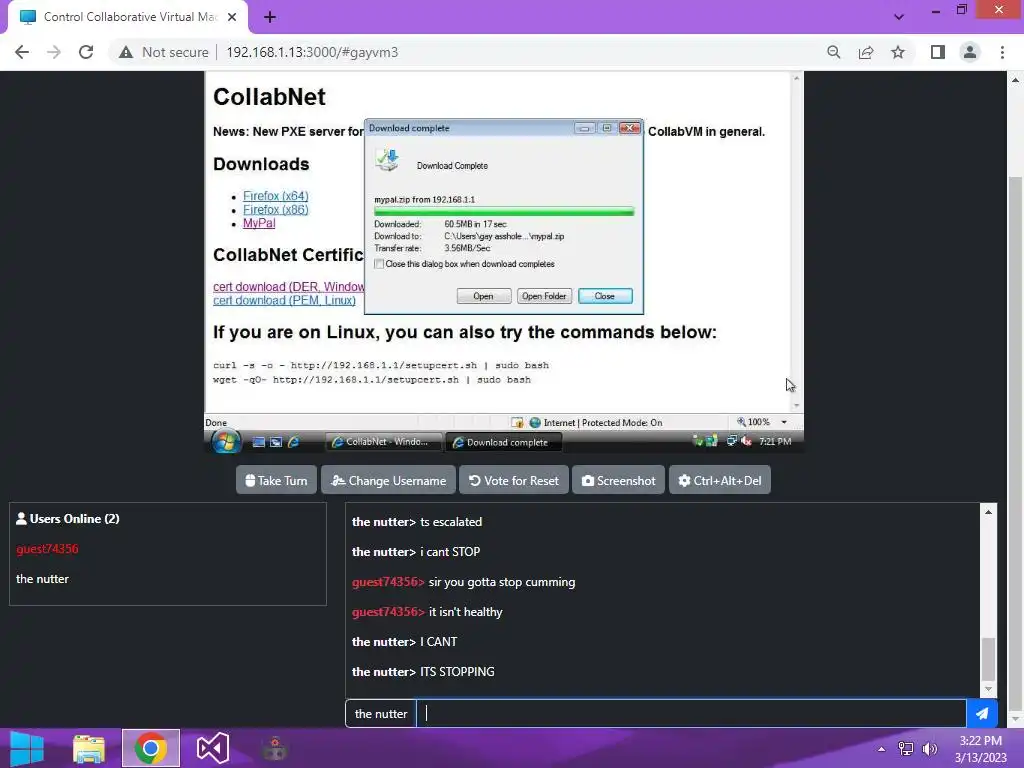Image resolution: width=1024 pixels, height=768 pixels.
Task: Open Windows Start menu on host taskbar
Action: tap(26, 748)
